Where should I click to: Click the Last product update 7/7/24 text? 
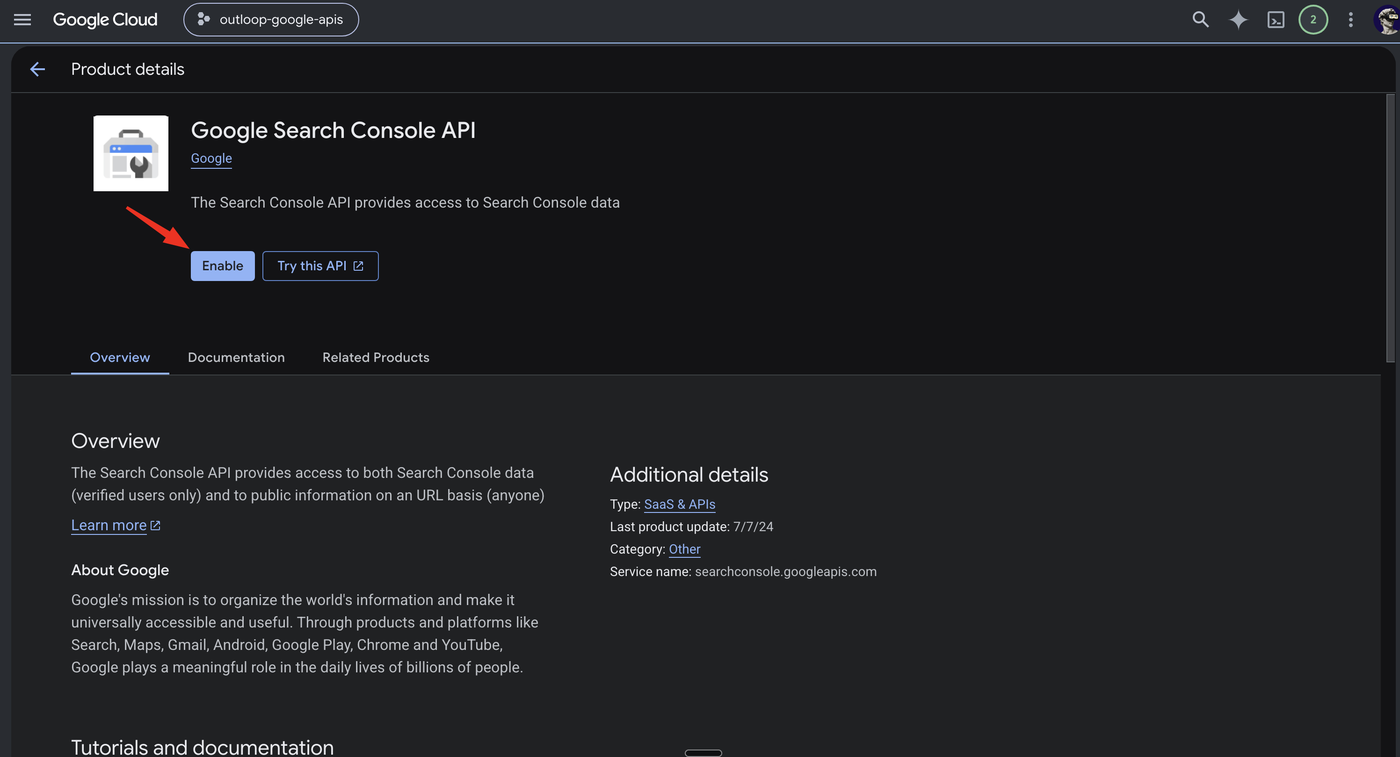(692, 527)
